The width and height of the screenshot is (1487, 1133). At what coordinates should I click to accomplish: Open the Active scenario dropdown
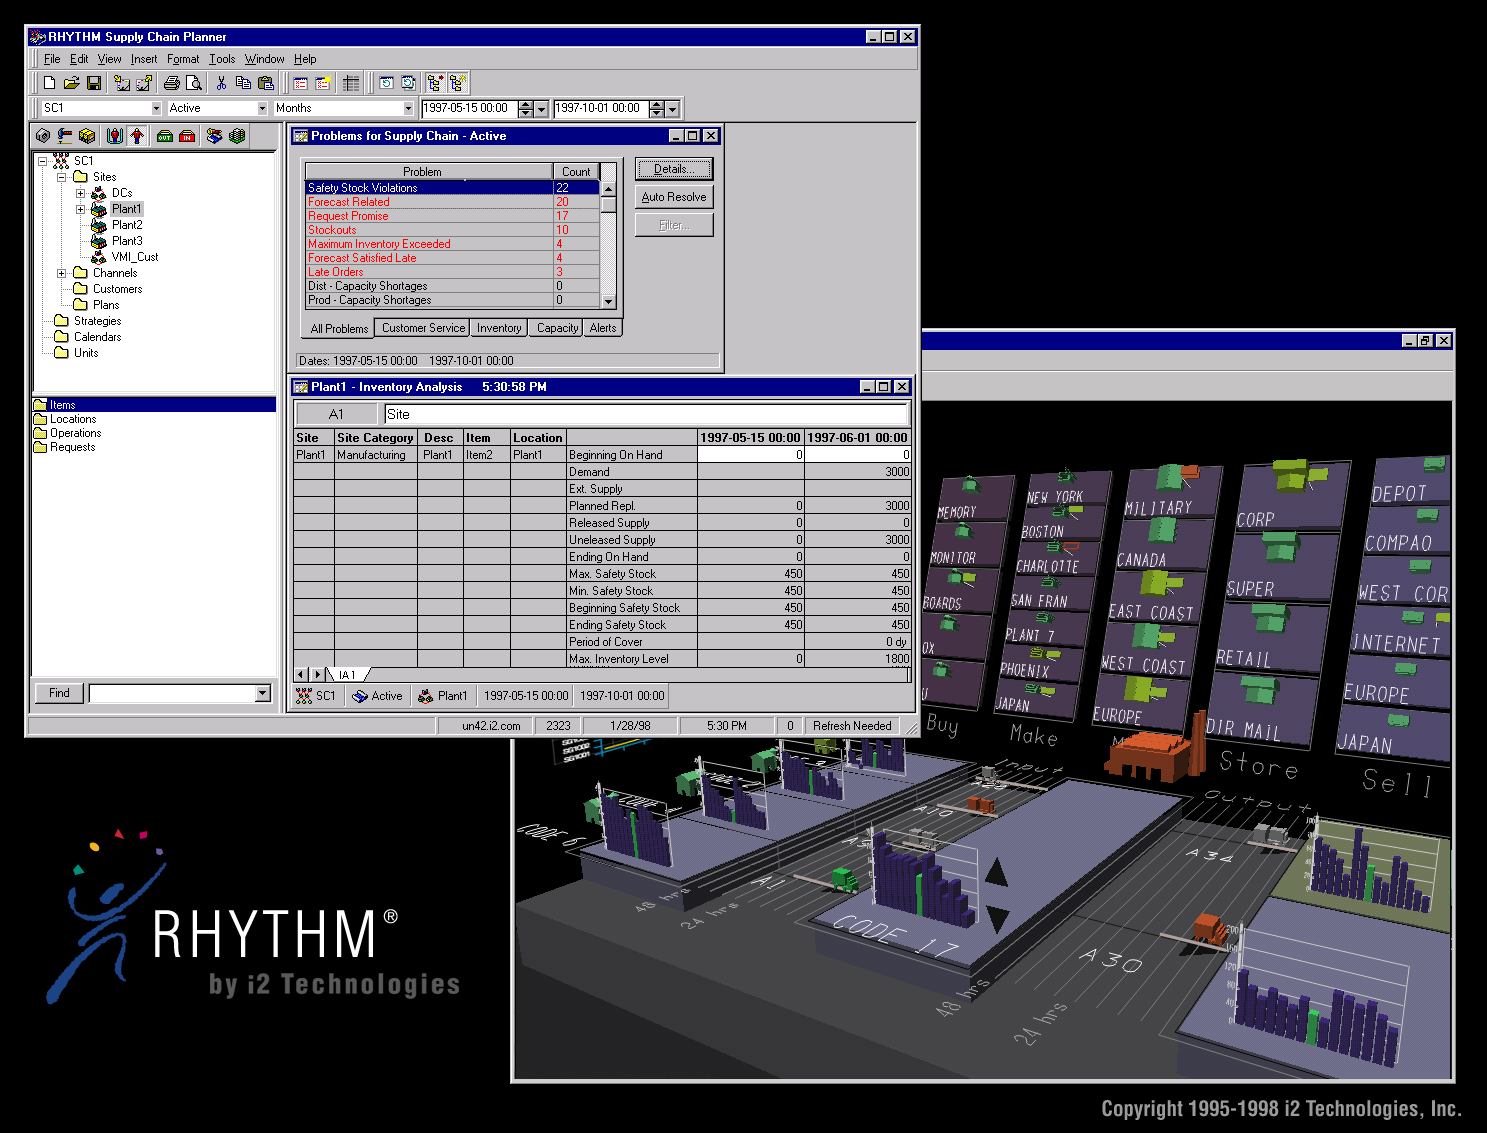pyautogui.click(x=262, y=108)
